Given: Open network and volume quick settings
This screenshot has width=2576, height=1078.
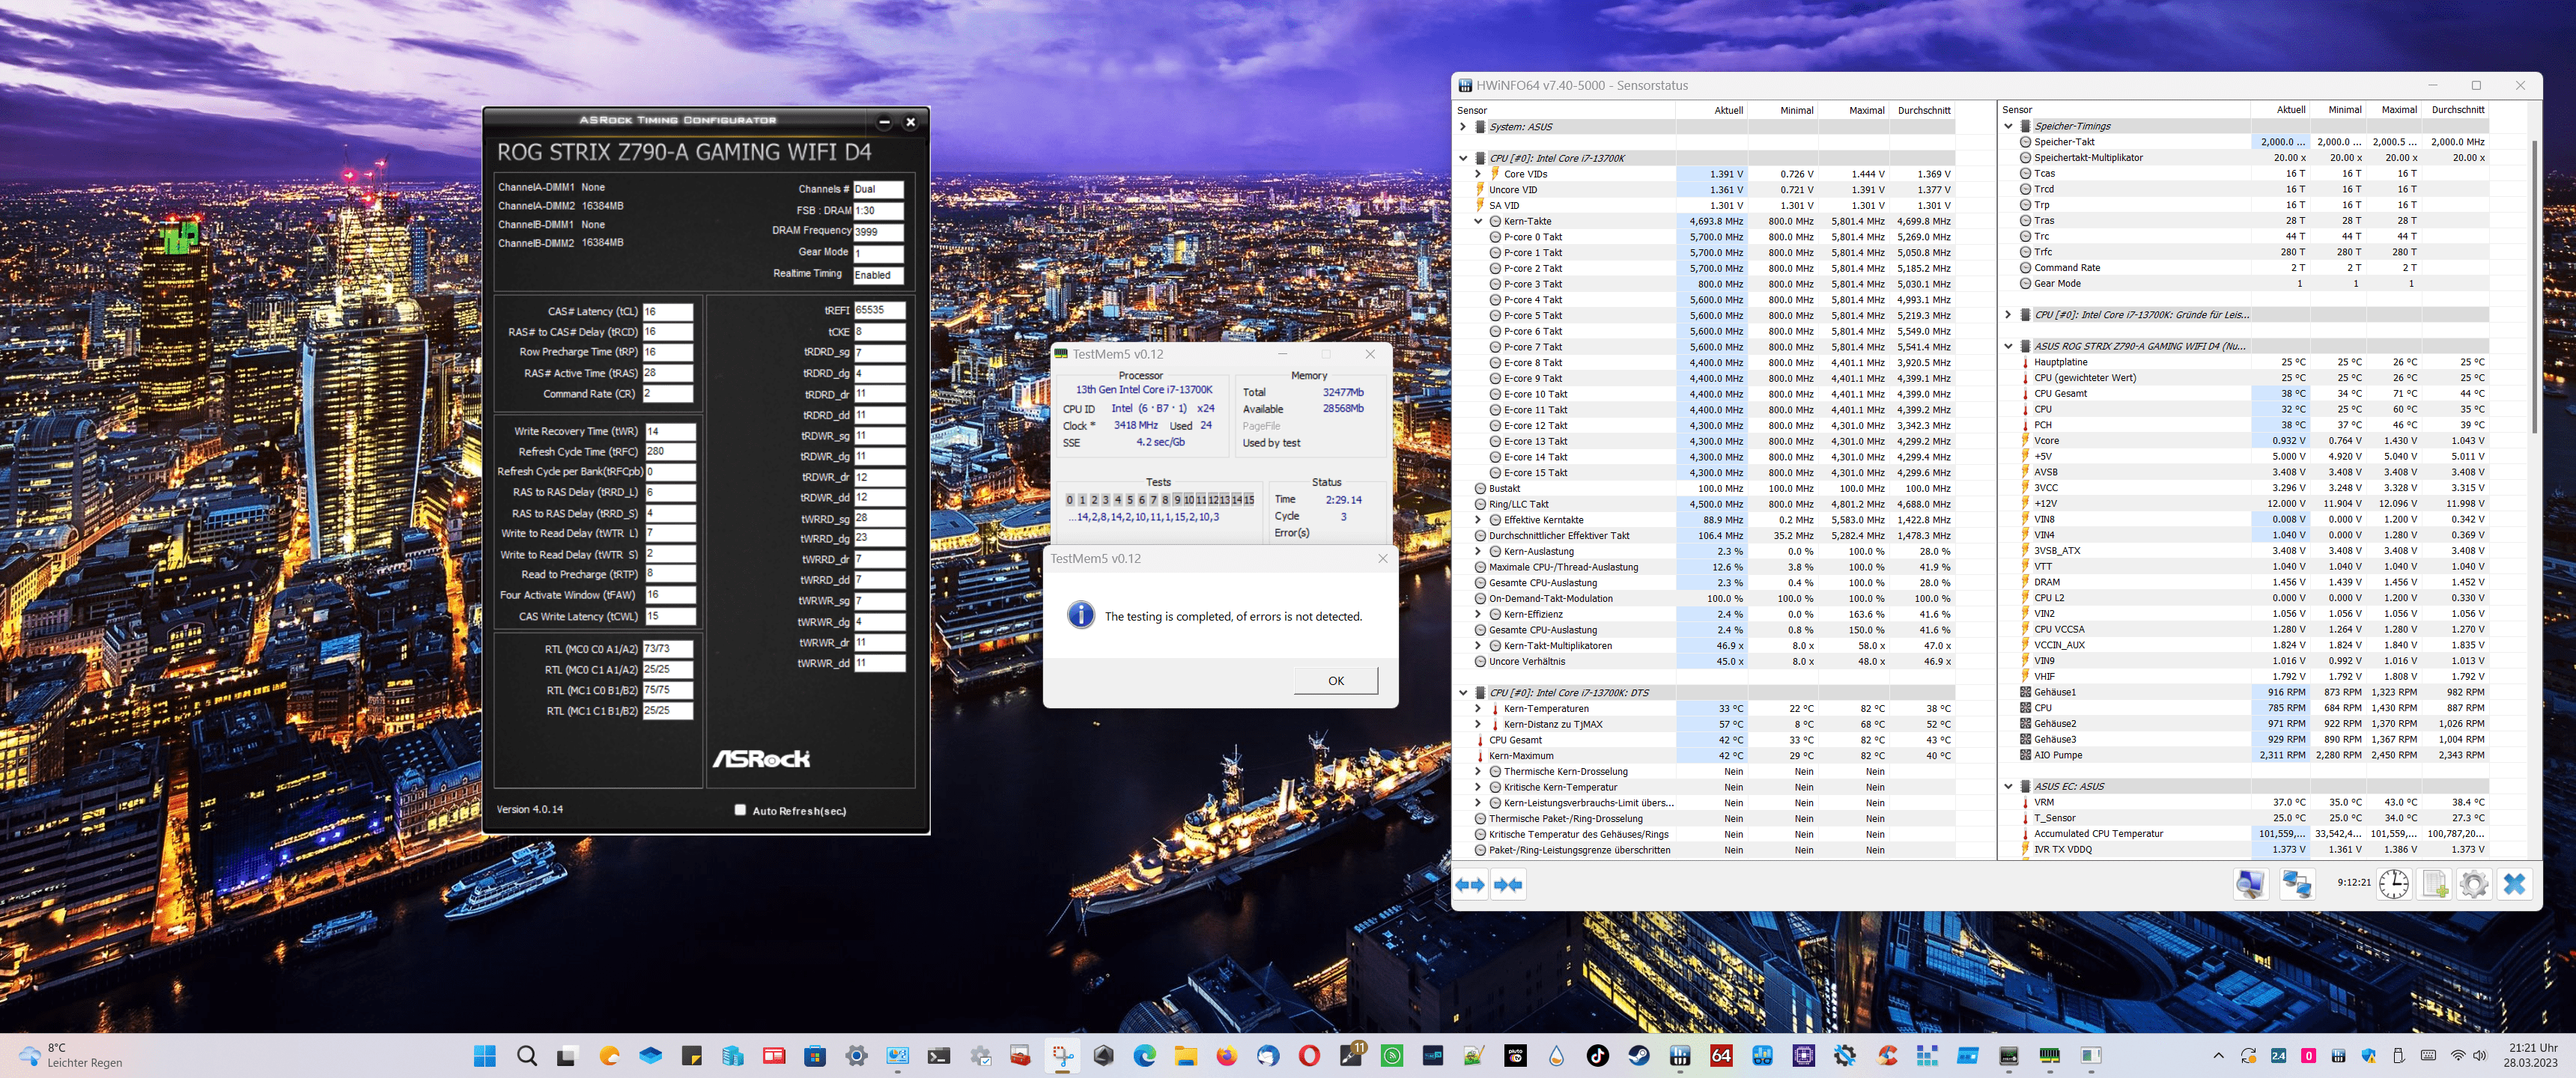Looking at the screenshot, I should pos(2468,1055).
